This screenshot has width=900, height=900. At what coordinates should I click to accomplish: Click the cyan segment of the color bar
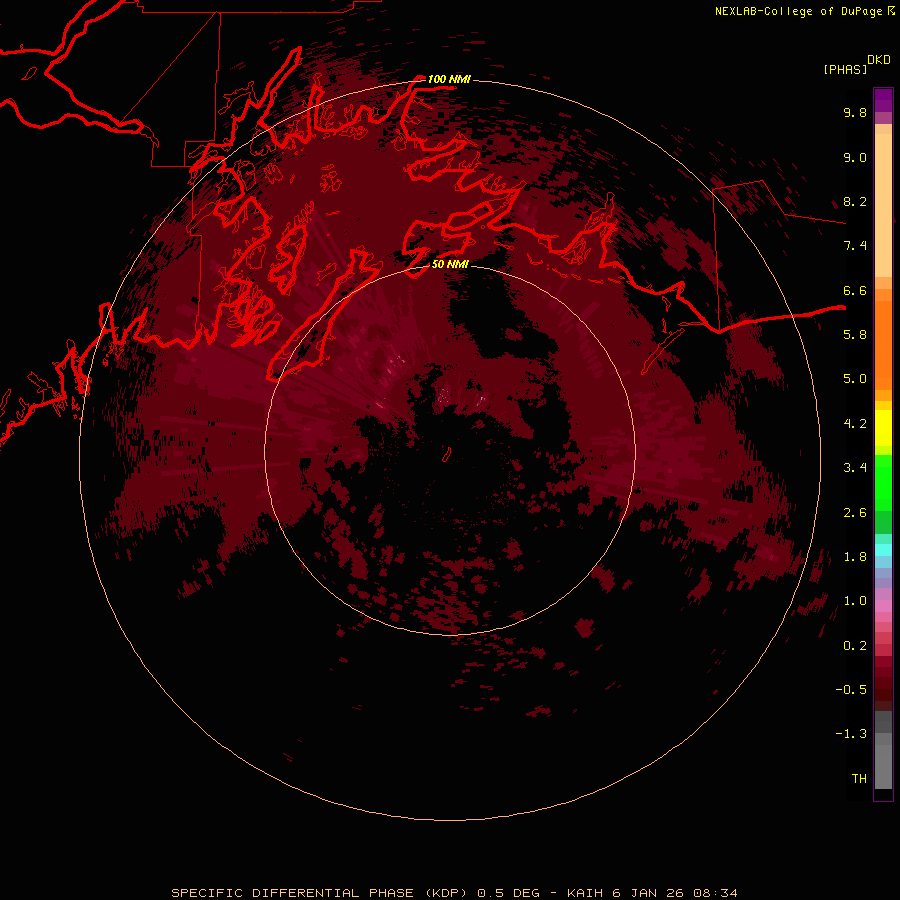883,549
